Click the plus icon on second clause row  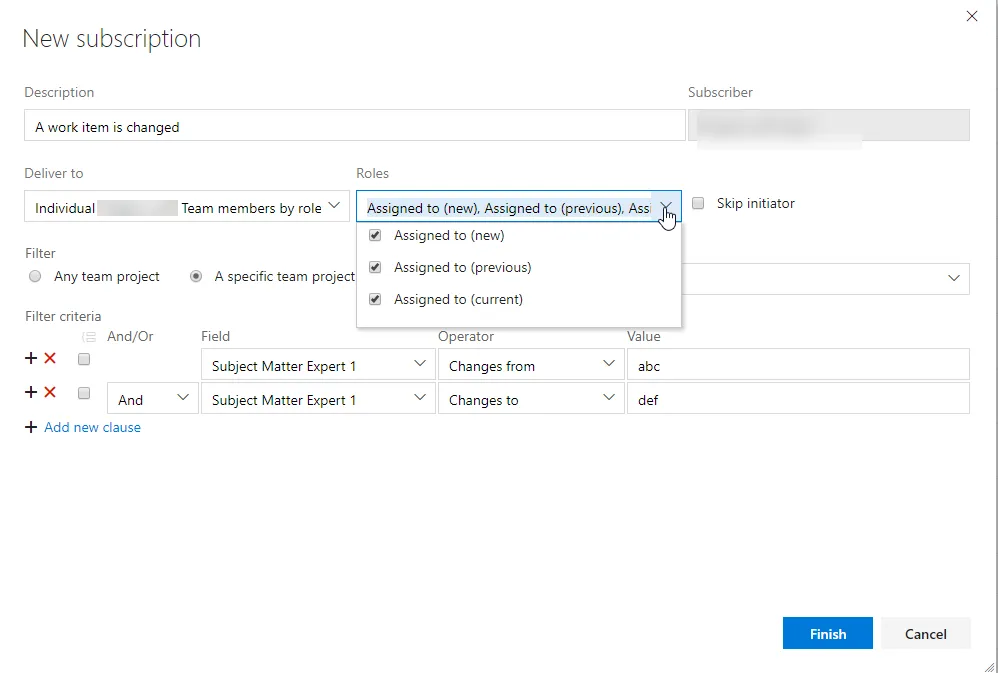[31, 392]
